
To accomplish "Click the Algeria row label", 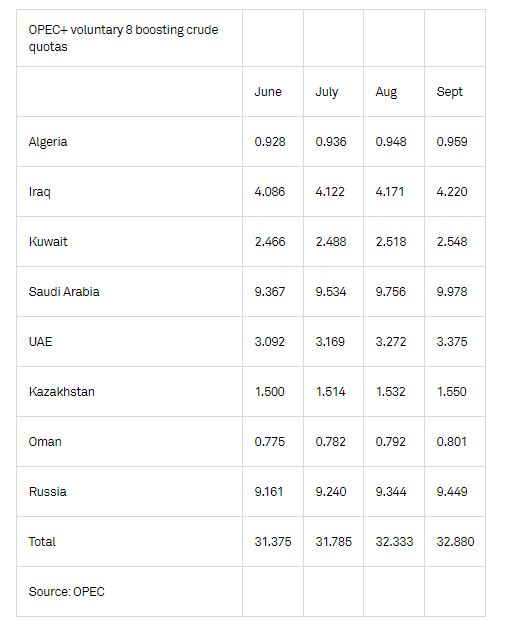I will [x=48, y=142].
